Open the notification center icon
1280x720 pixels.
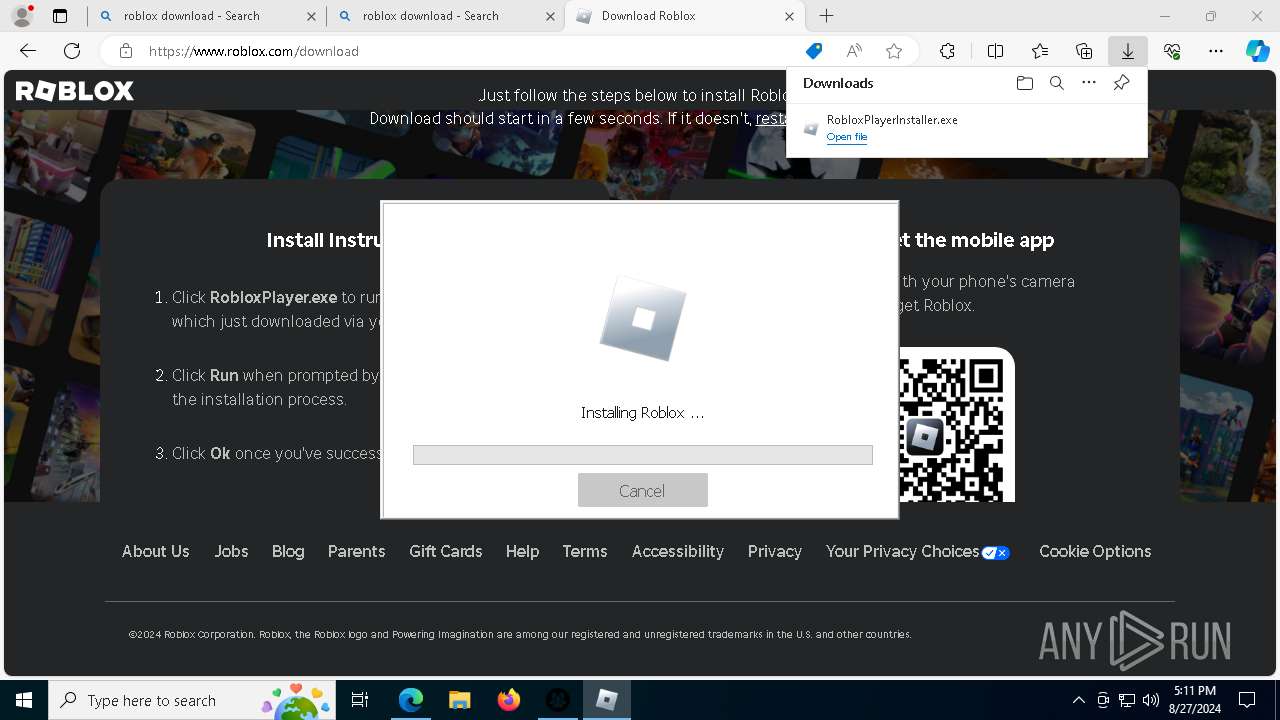1247,700
